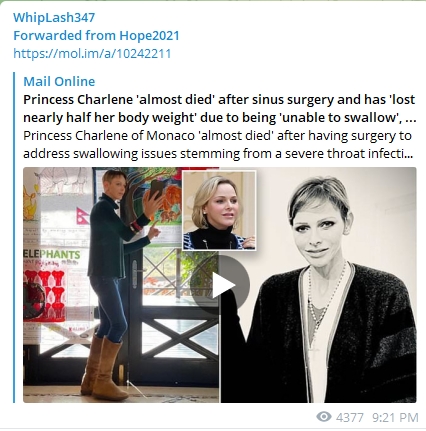Click the article description starting 'Princess Charlene of Monaco'
The height and width of the screenshot is (431, 426).
click(x=218, y=145)
